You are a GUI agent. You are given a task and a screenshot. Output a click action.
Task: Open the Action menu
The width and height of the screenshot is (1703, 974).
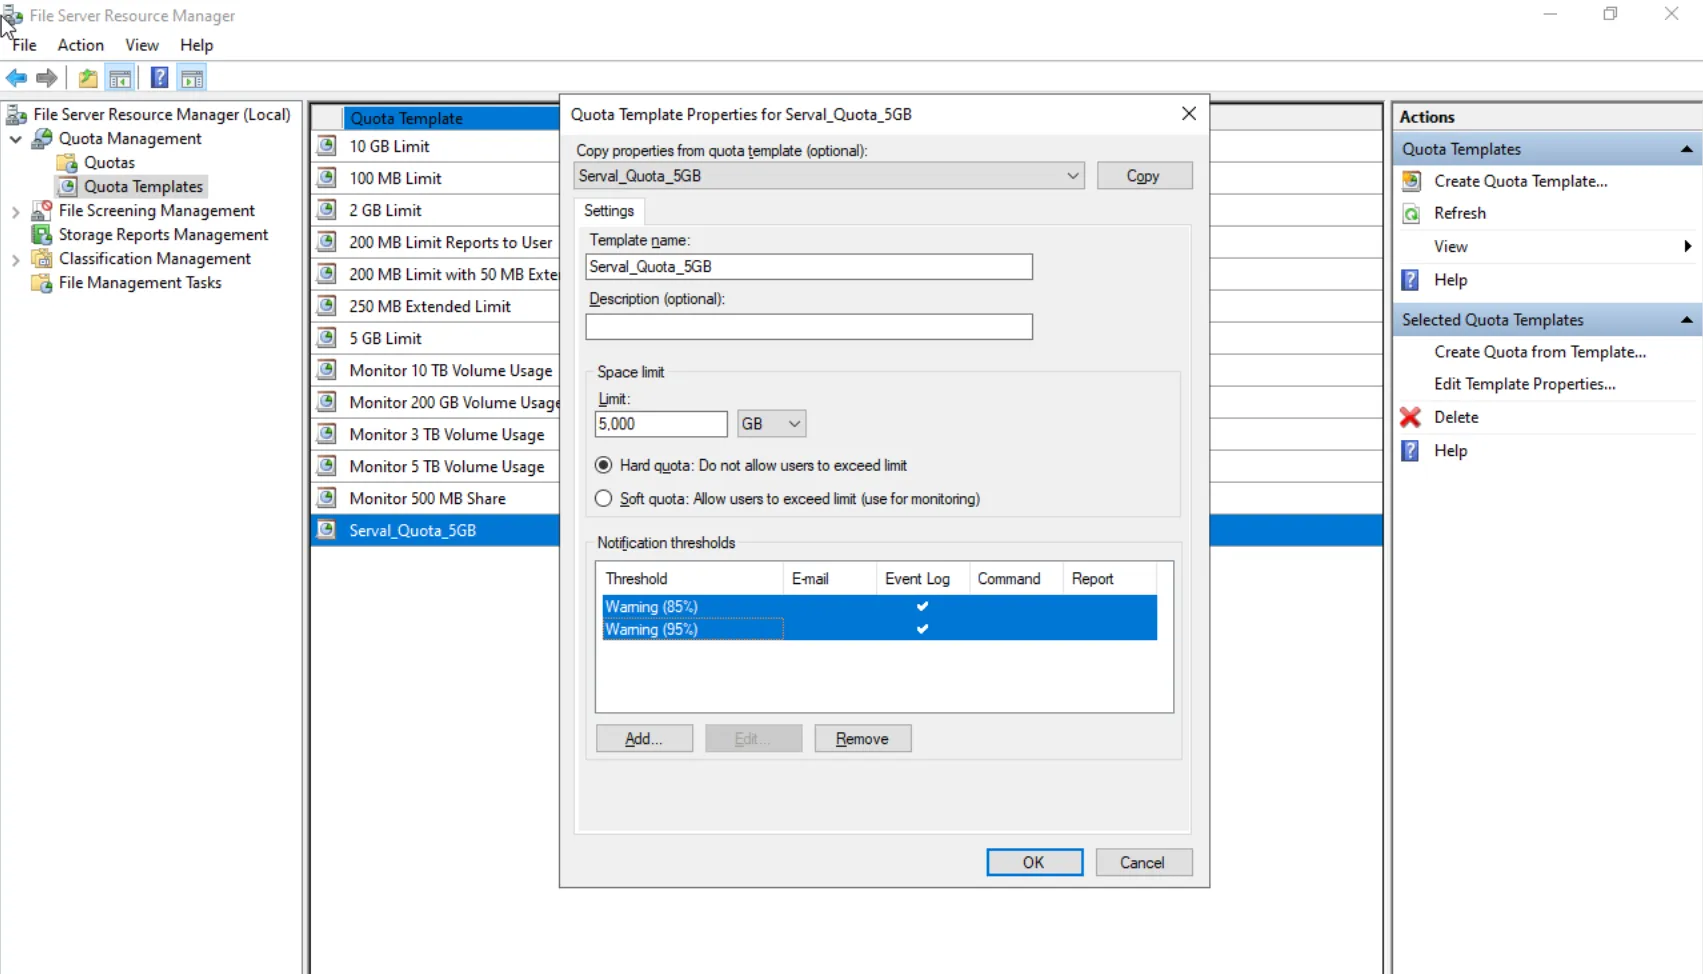(x=81, y=45)
